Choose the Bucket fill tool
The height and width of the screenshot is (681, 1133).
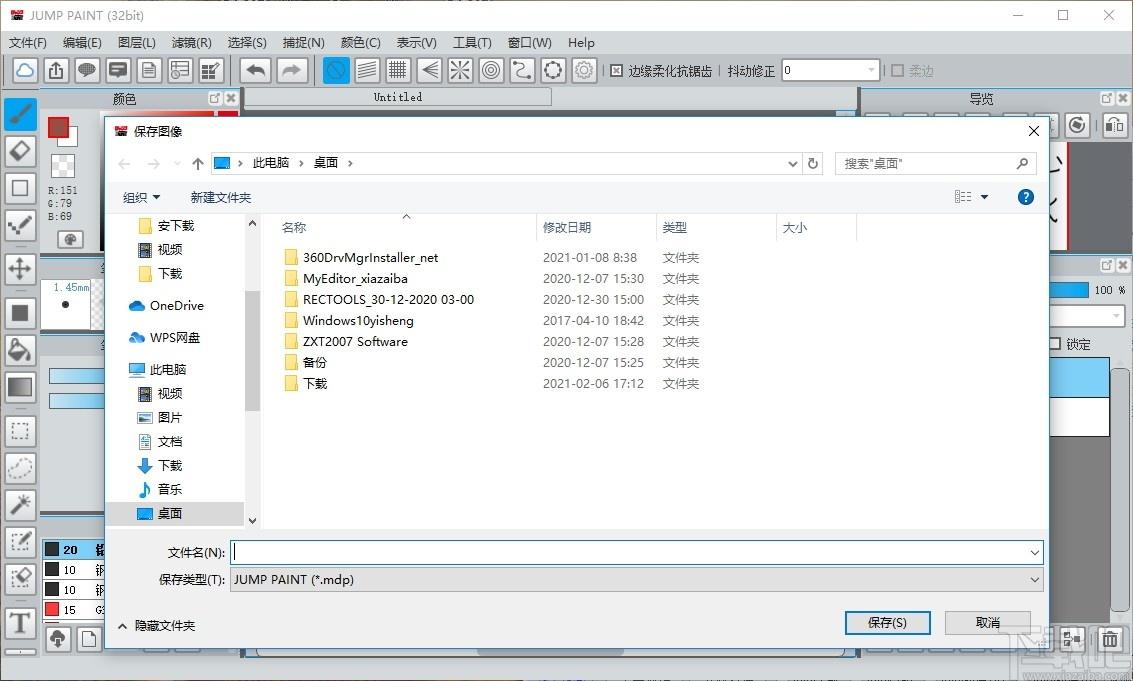[x=20, y=349]
